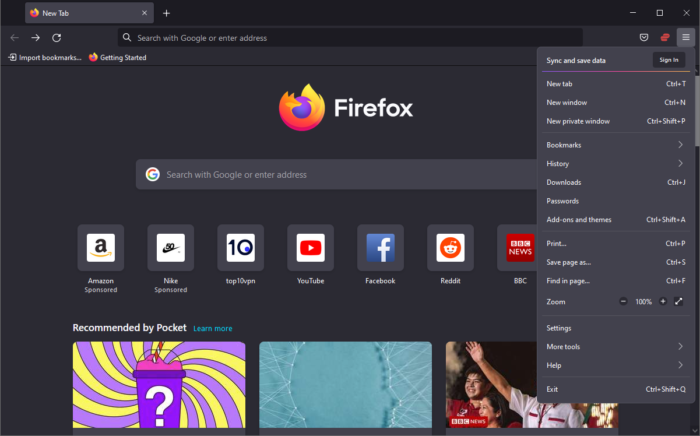The width and height of the screenshot is (700, 436).
Task: Open Passwords from the menu
Action: pyautogui.click(x=616, y=201)
